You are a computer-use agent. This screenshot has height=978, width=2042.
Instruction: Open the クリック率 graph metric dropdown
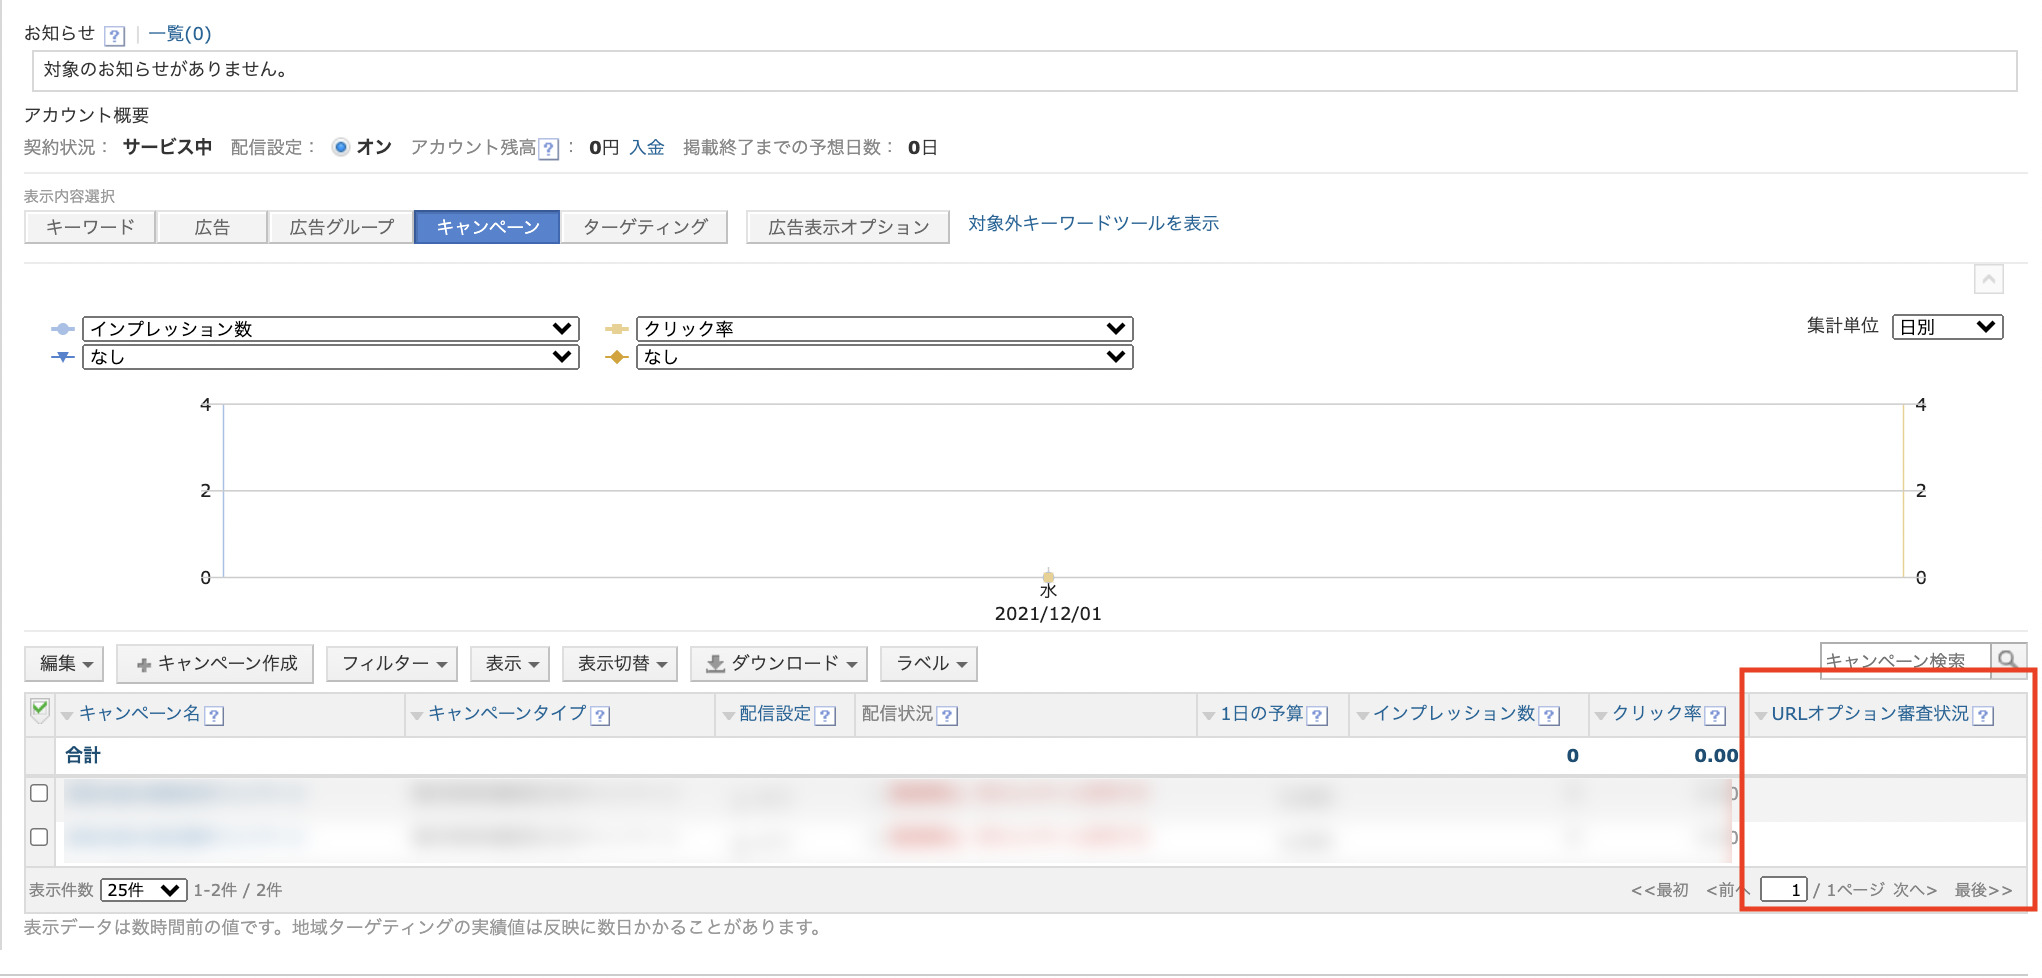(x=884, y=329)
